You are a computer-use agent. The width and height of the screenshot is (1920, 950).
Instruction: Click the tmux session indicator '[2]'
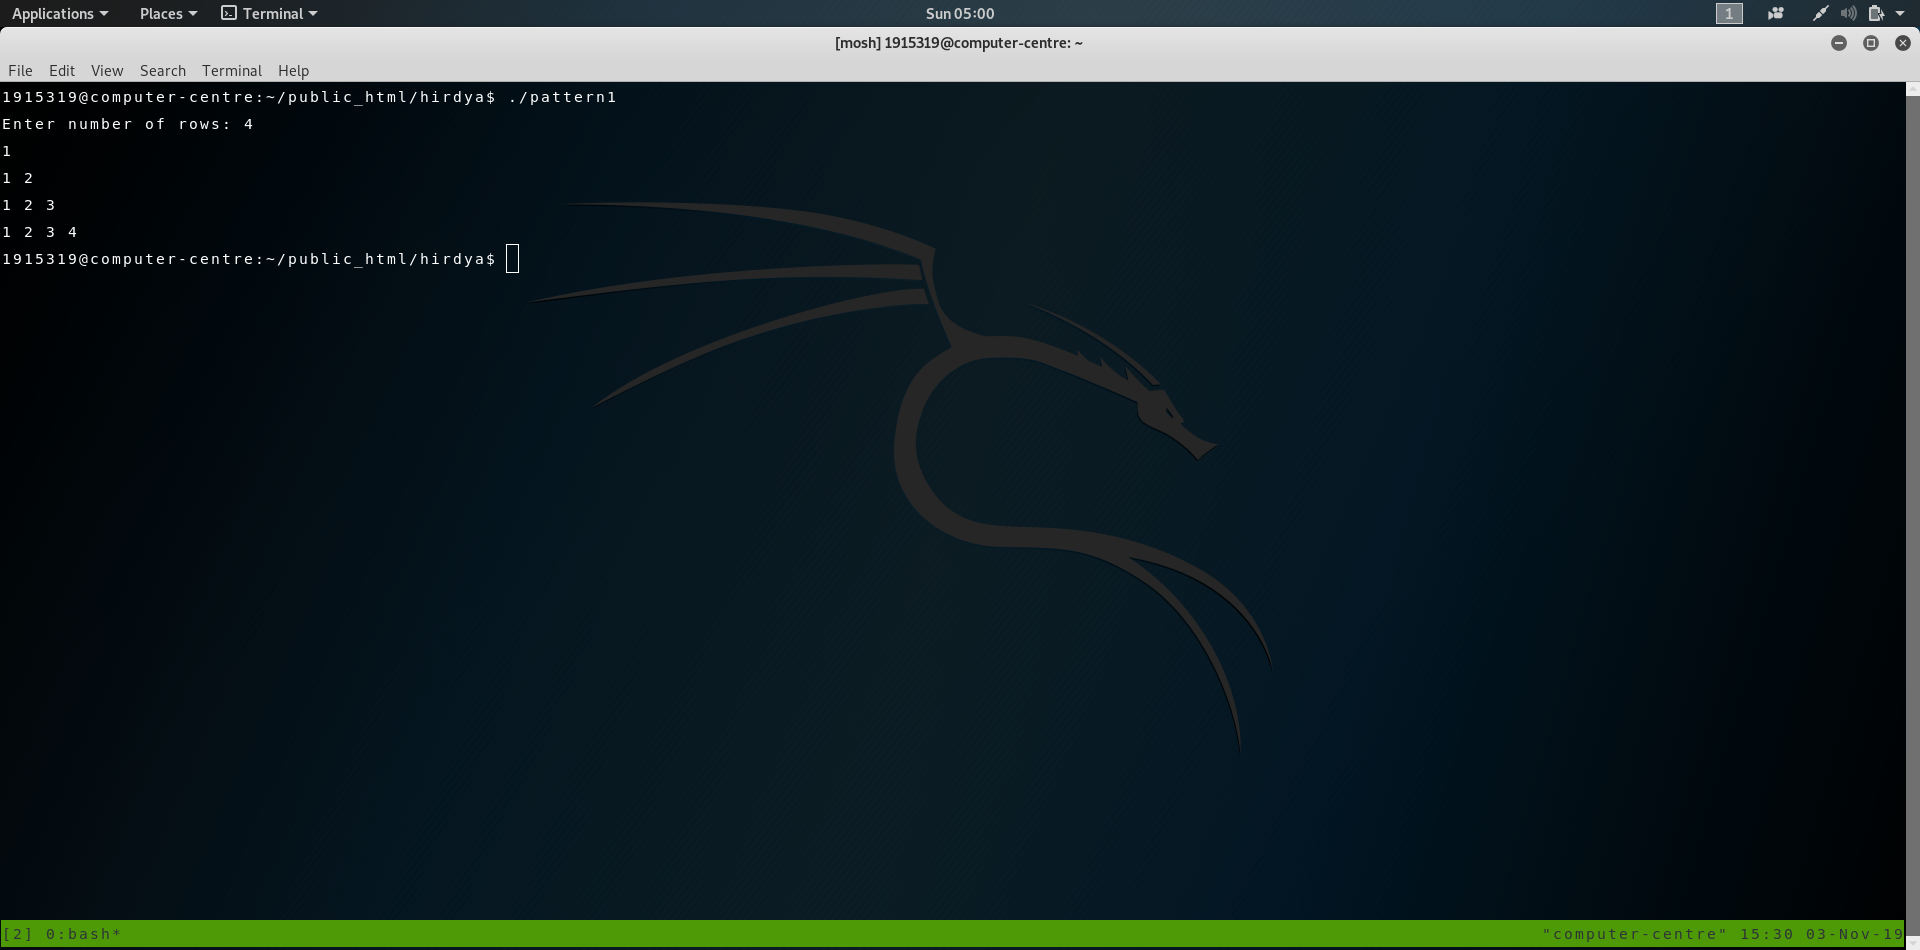coord(18,934)
